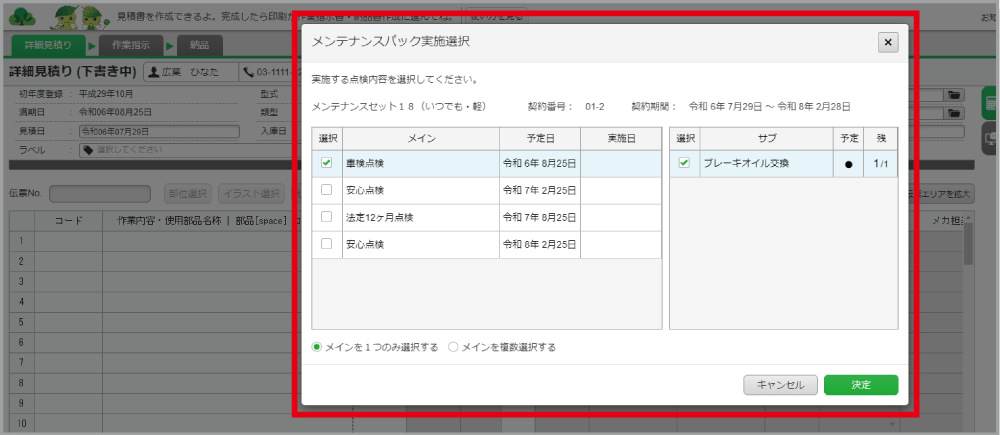The width and height of the screenshot is (1000, 435).
Task: Switch to 詳細見積り tab in background window
Action: [x=49, y=45]
